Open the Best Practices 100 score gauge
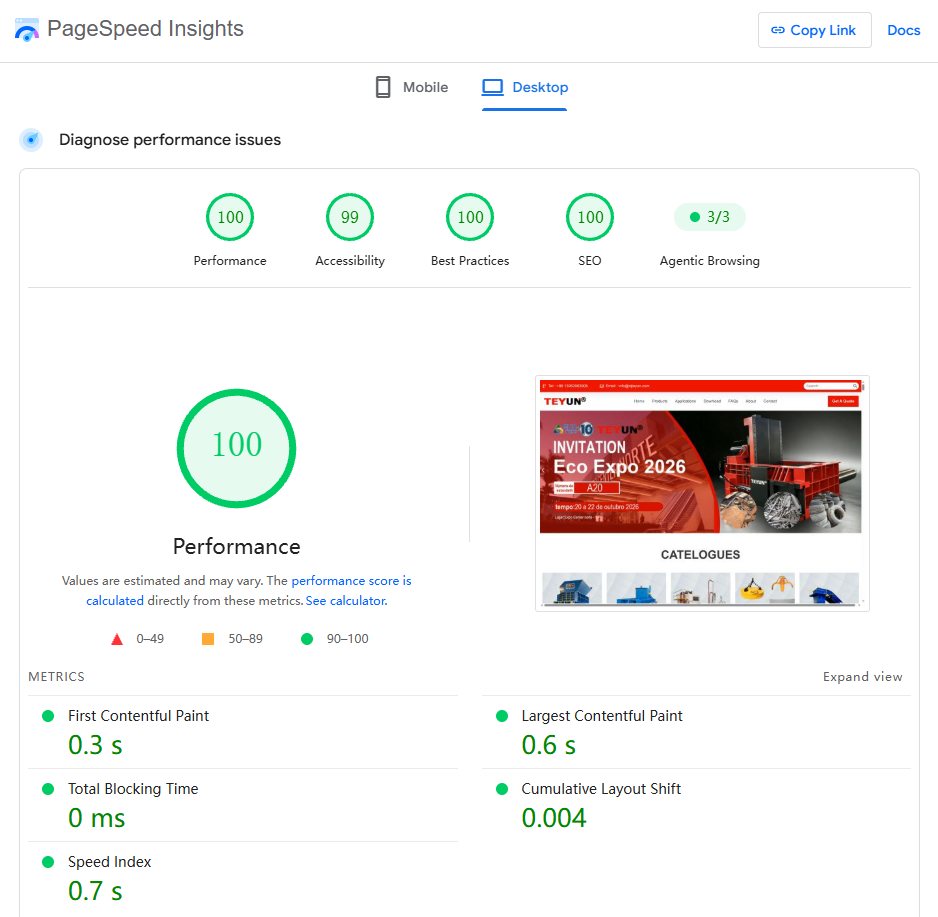Image resolution: width=938 pixels, height=917 pixels. point(470,217)
